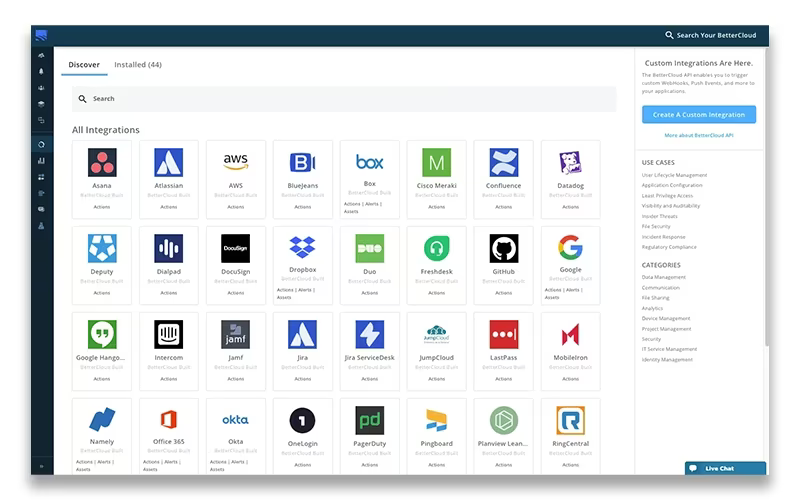Open the AWS integration
The width and height of the screenshot is (800, 500).
(x=236, y=180)
